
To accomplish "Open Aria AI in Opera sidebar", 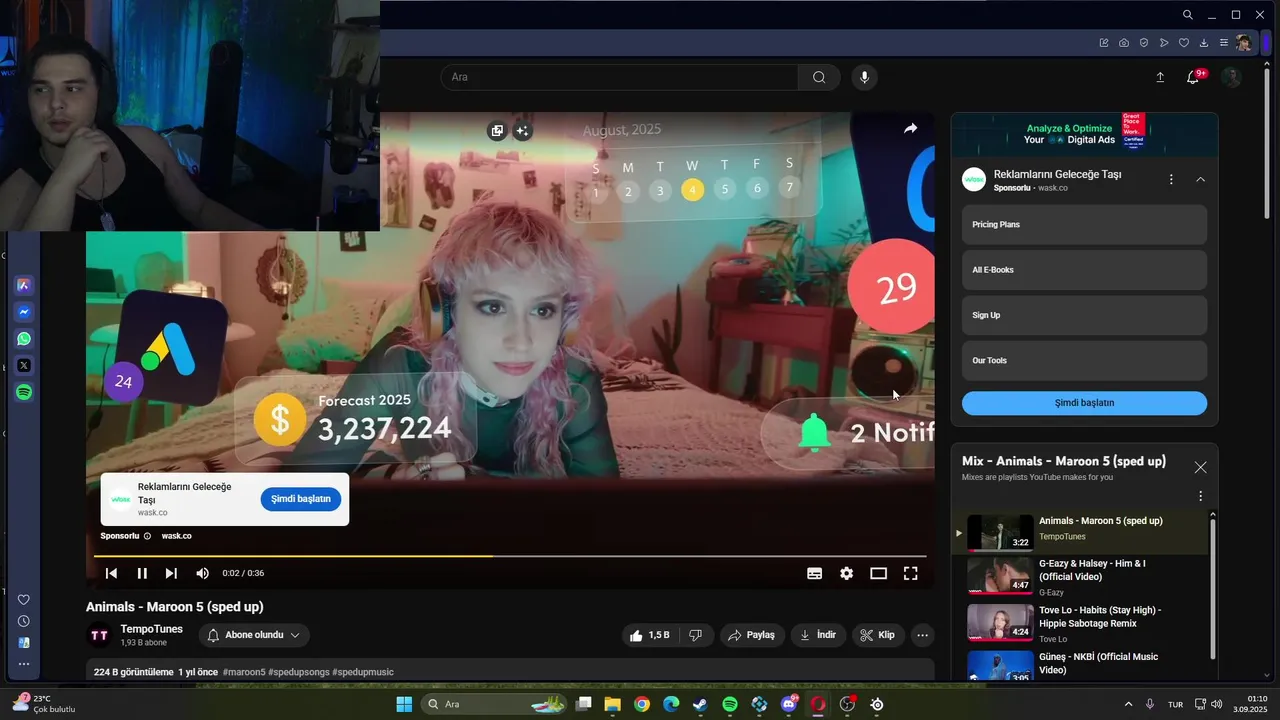I will [24, 285].
